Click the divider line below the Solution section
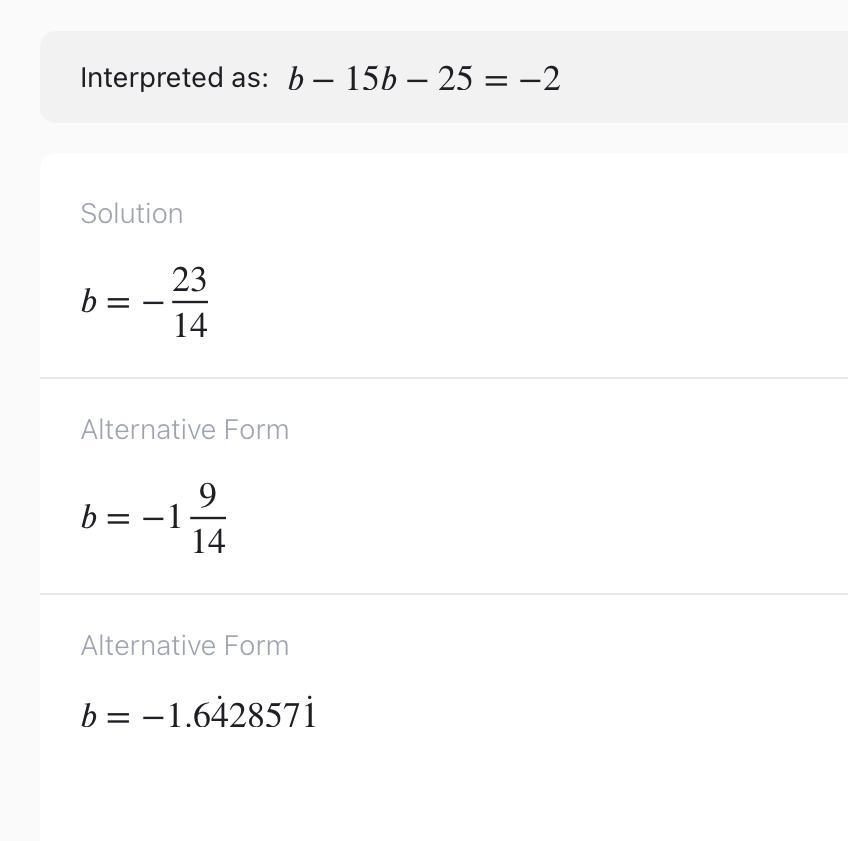The height and width of the screenshot is (841, 848). coord(444,378)
